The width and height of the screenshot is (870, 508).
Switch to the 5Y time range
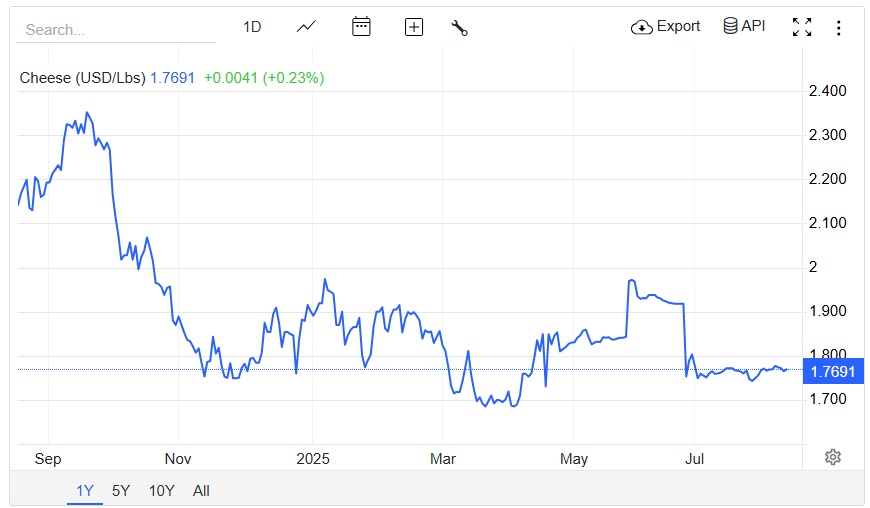coord(121,491)
